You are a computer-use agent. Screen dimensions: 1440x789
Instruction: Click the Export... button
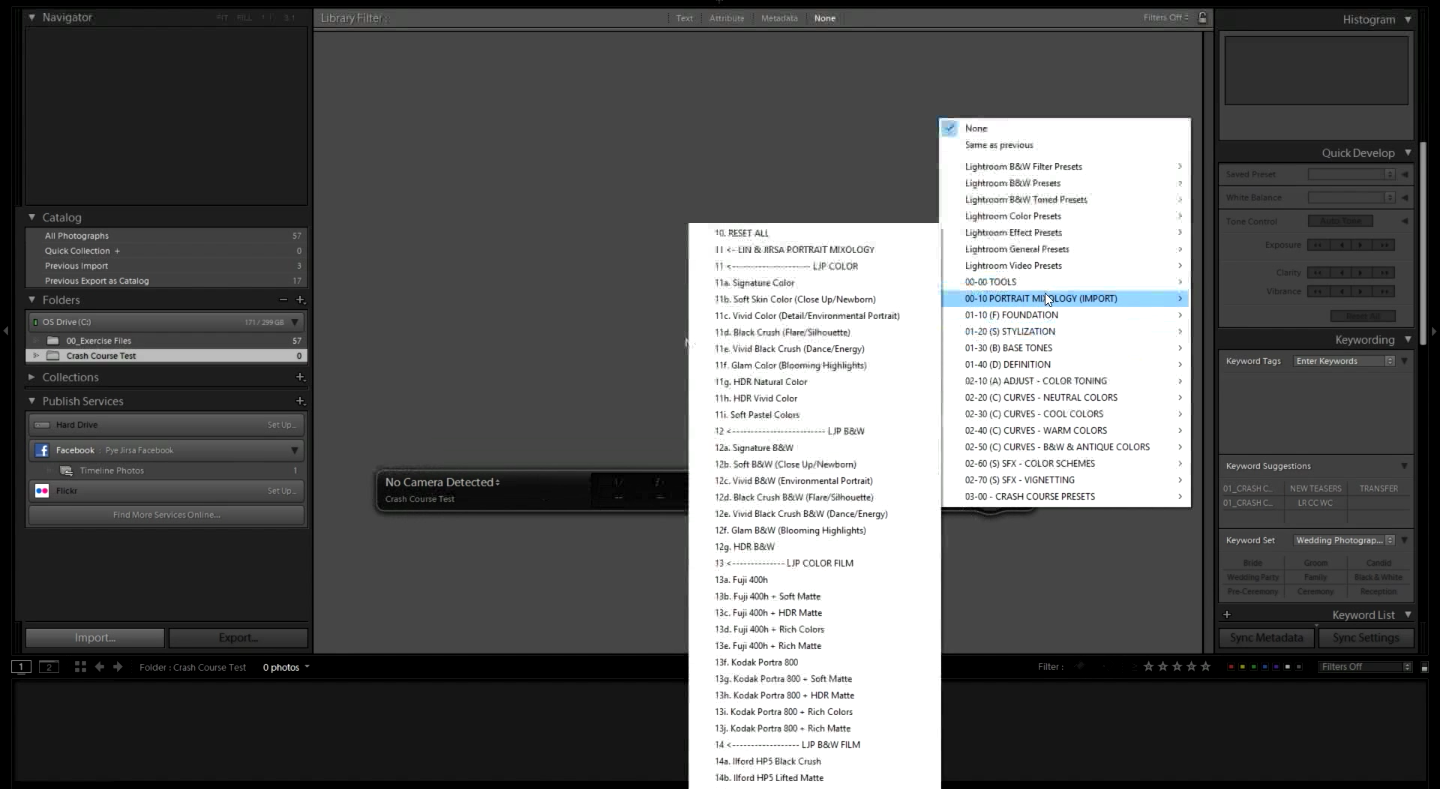tap(238, 638)
